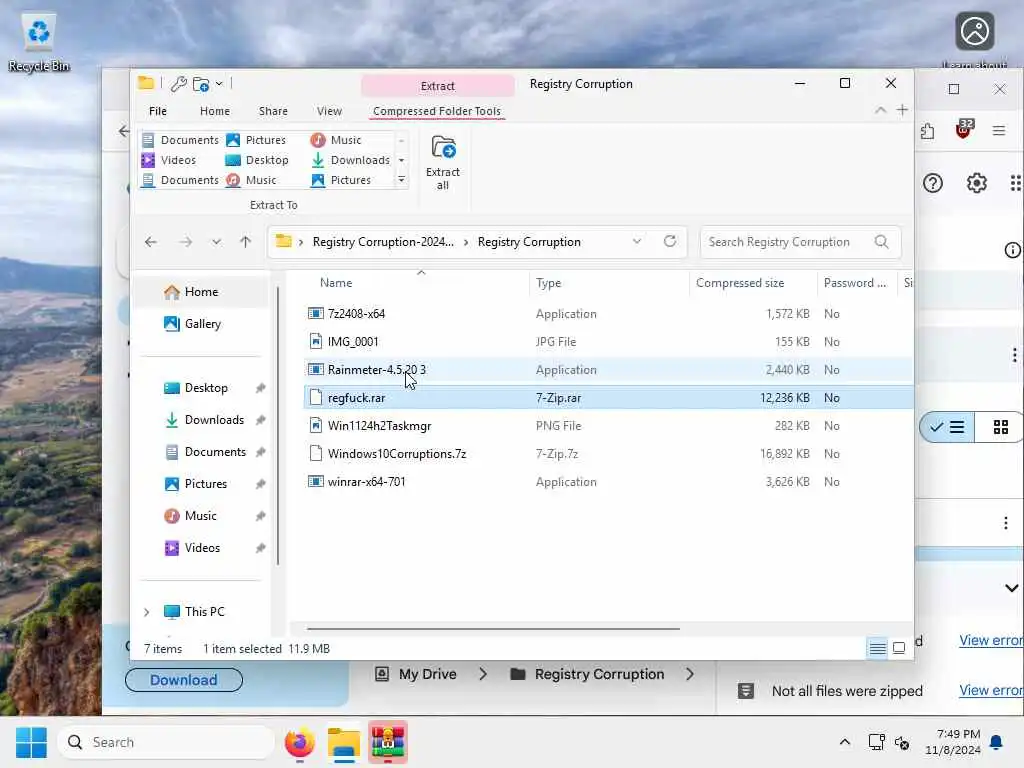
Task: Select regfuck.rar archive row
Action: [x=609, y=398]
